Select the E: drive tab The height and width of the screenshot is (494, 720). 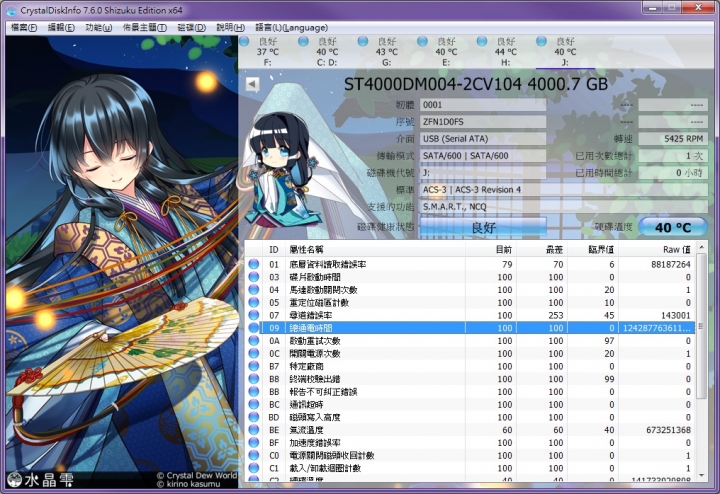pos(446,51)
